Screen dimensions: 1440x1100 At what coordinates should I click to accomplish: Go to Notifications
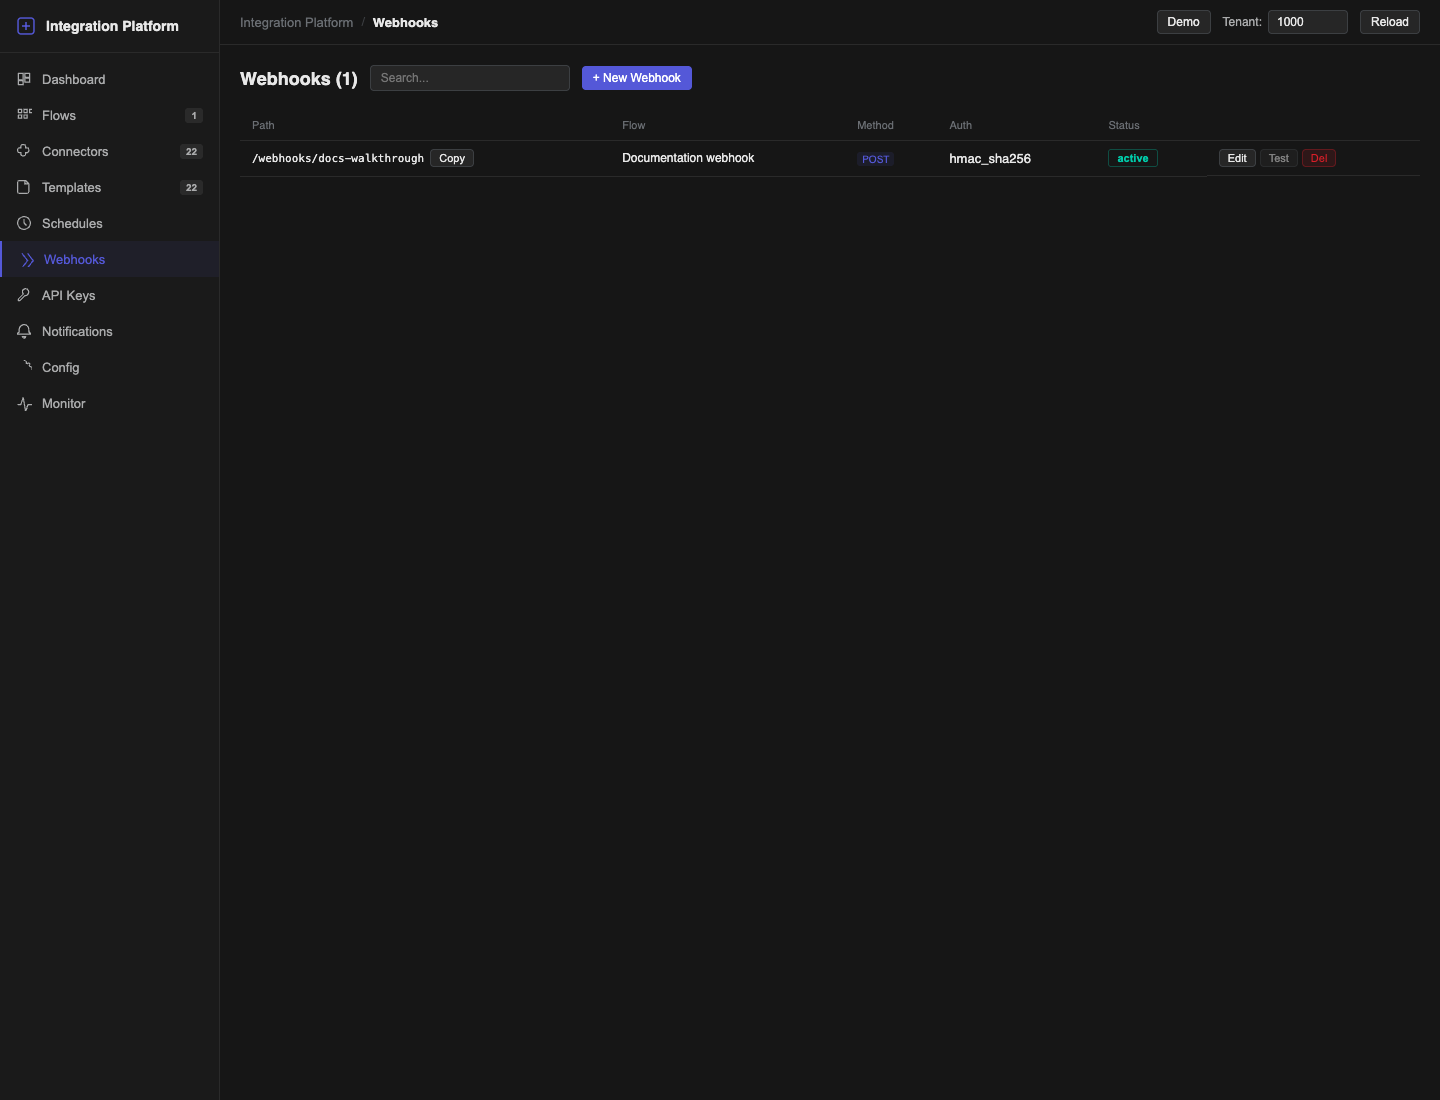point(110,331)
